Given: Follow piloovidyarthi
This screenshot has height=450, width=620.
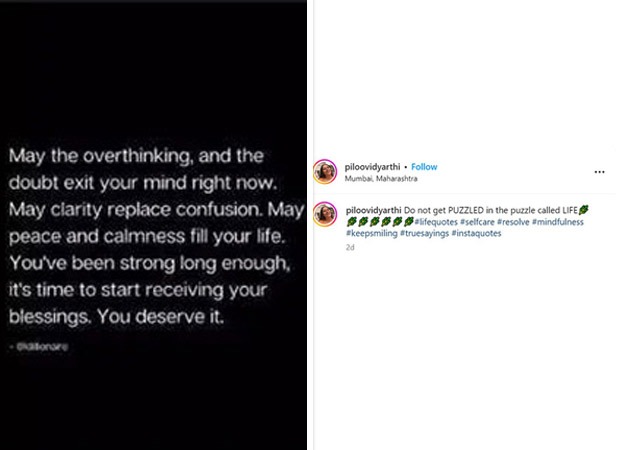Looking at the screenshot, I should click(425, 166).
